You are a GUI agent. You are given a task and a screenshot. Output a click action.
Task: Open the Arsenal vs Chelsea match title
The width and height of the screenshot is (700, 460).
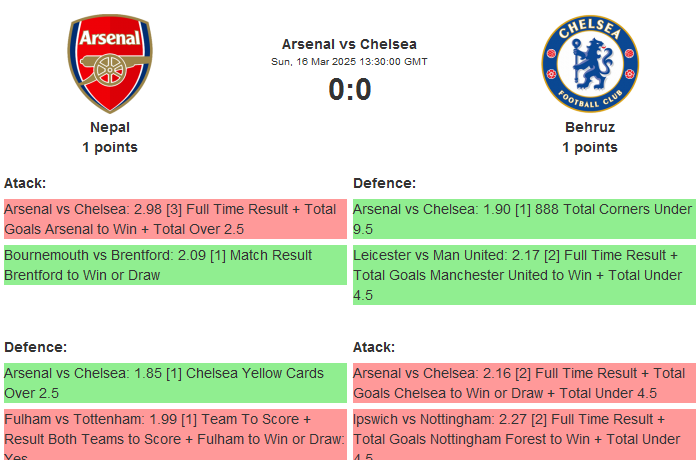coord(349,44)
